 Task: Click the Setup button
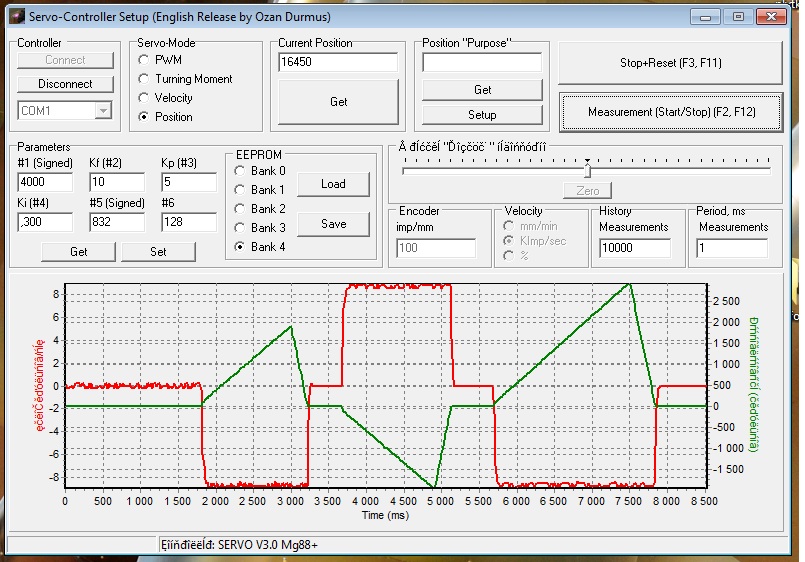click(x=482, y=115)
